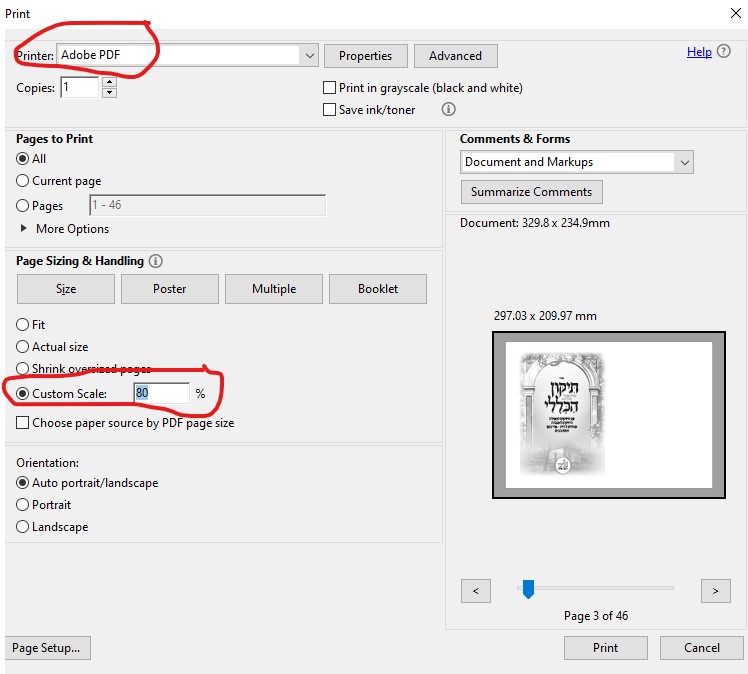Select the Landscape orientation radio button

click(23, 527)
